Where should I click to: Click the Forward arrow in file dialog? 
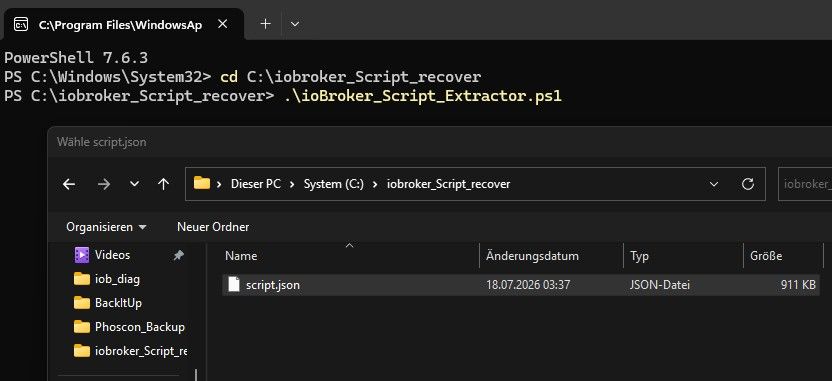click(x=104, y=184)
